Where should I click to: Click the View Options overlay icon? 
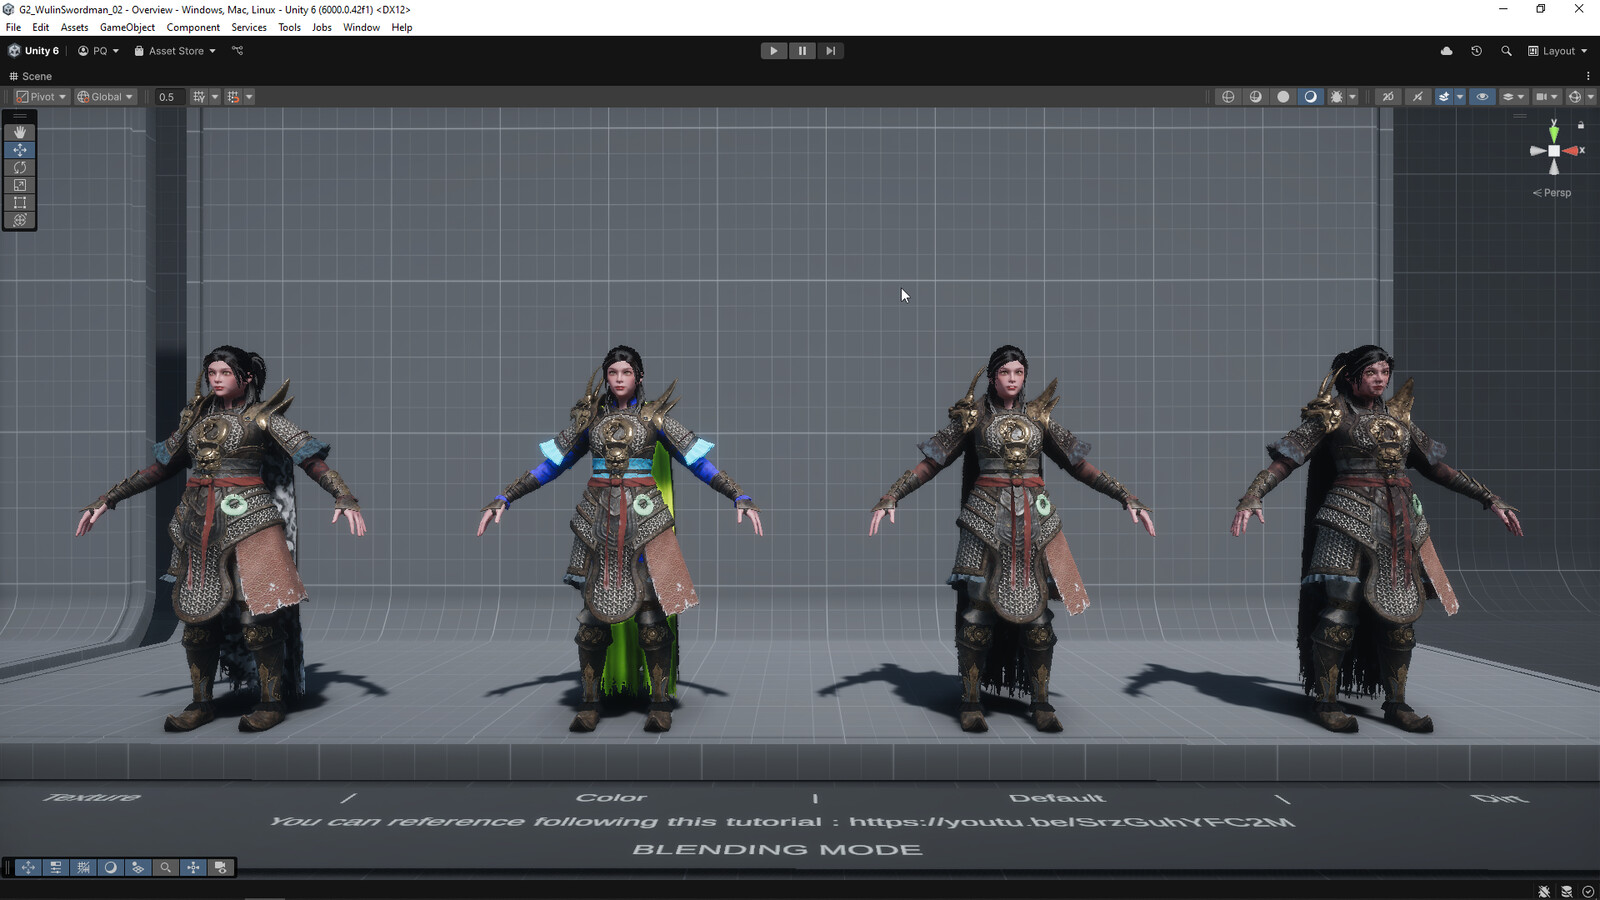pos(138,868)
